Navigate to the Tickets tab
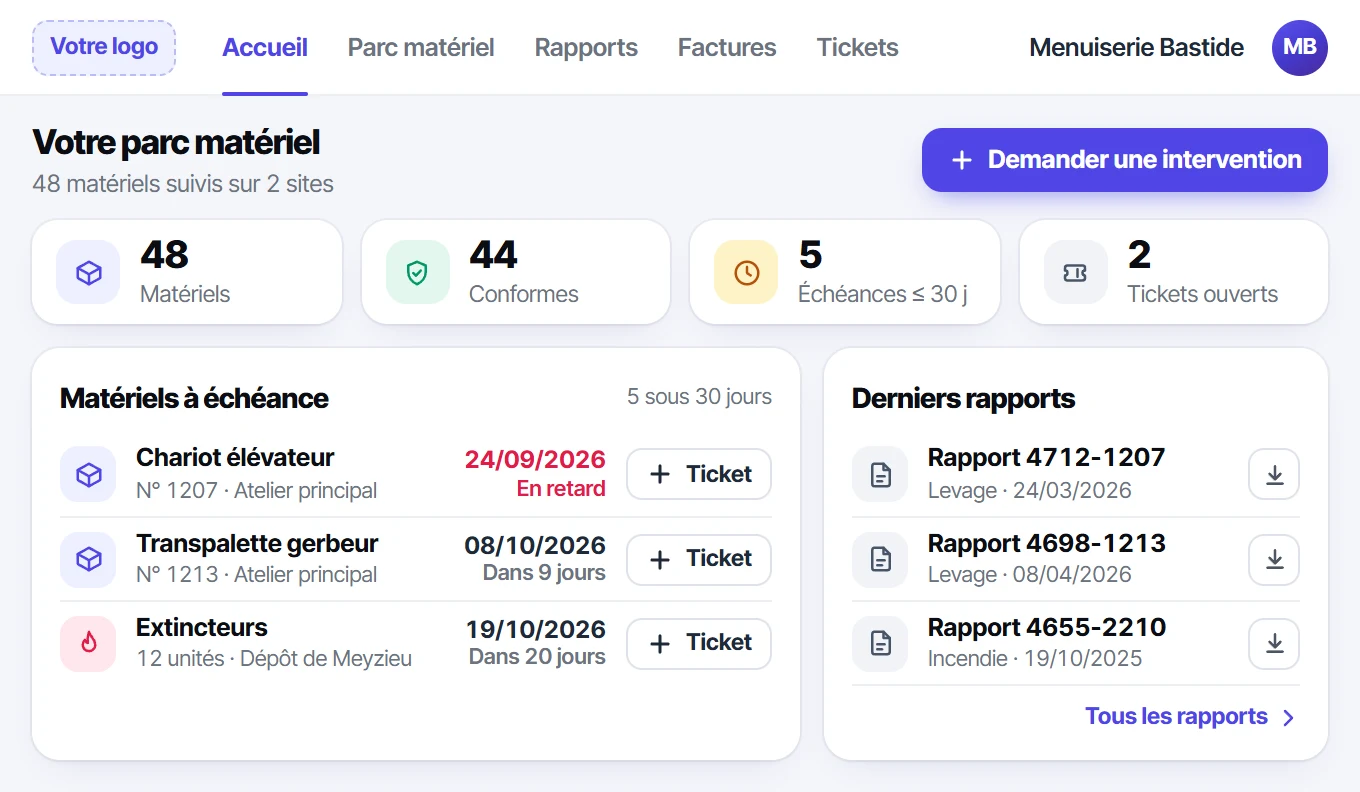This screenshot has width=1360, height=792. (857, 47)
